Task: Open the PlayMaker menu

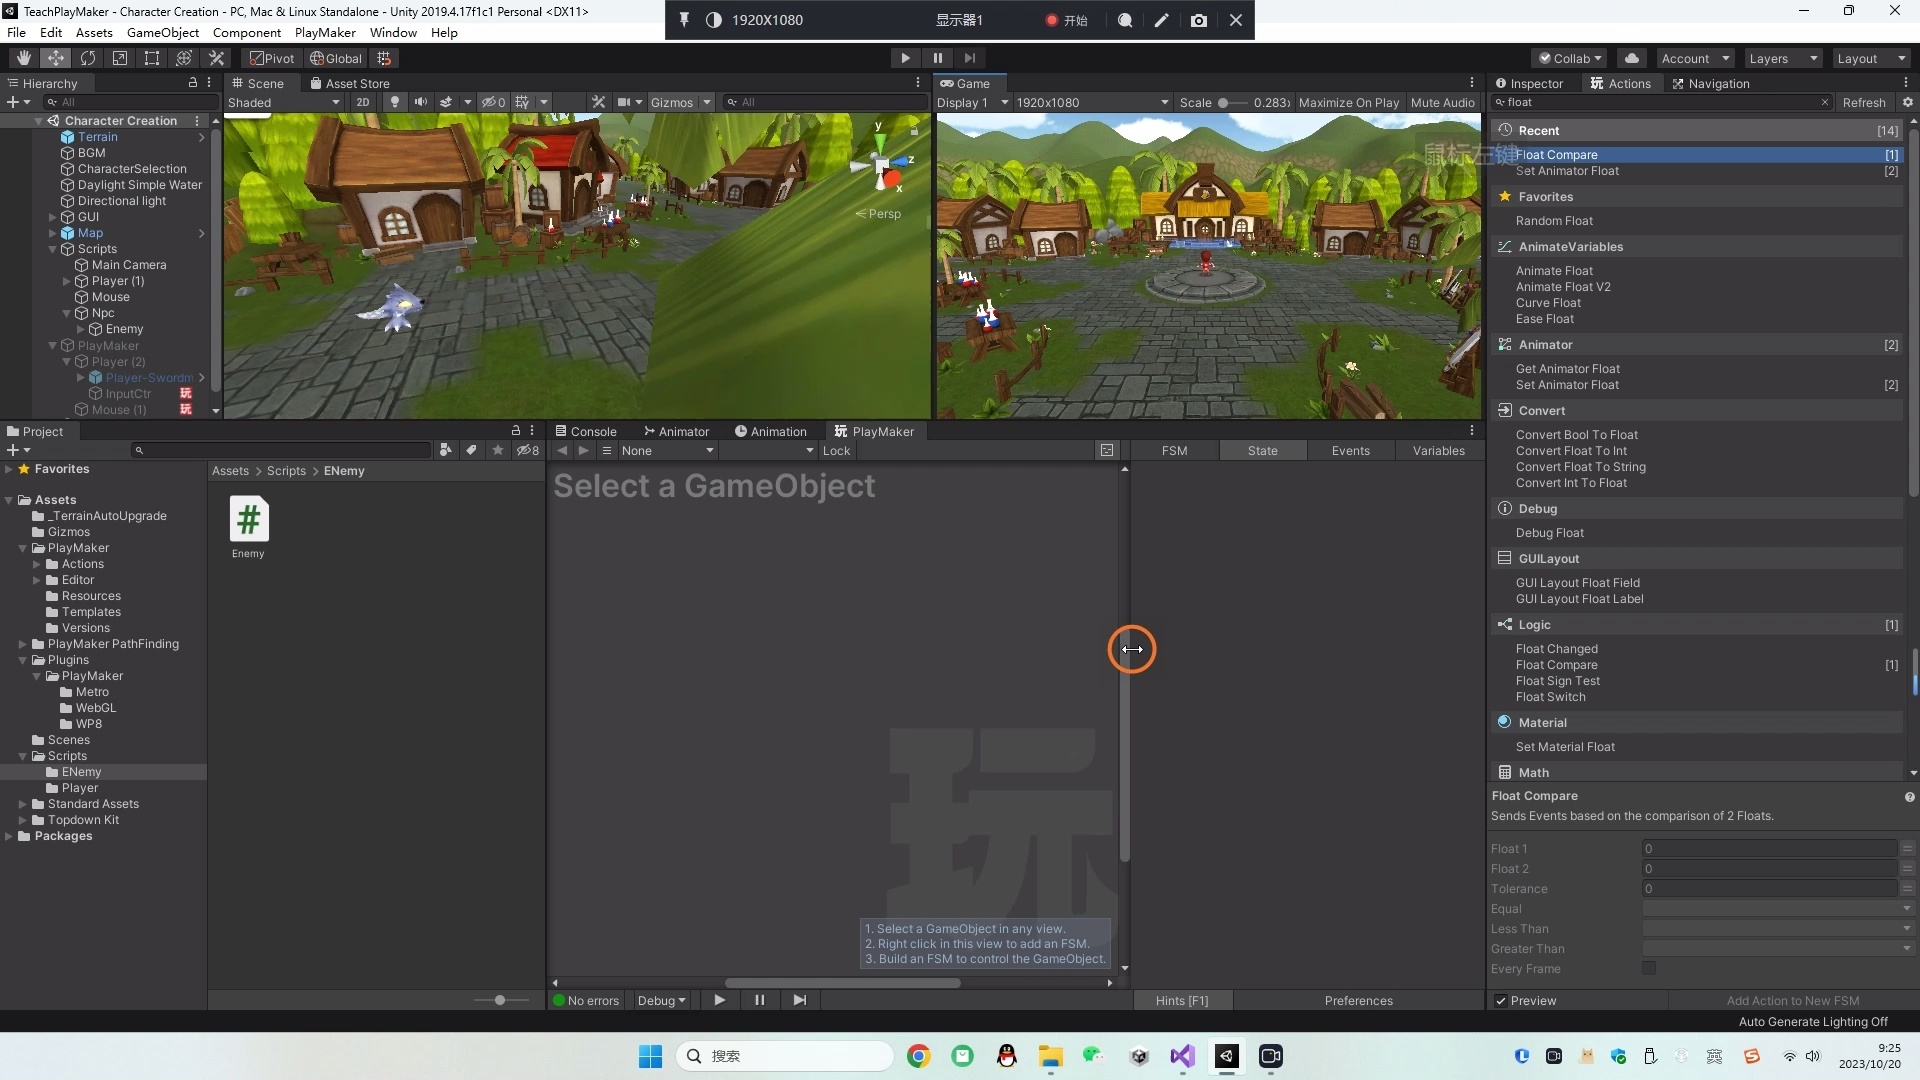Action: [325, 32]
